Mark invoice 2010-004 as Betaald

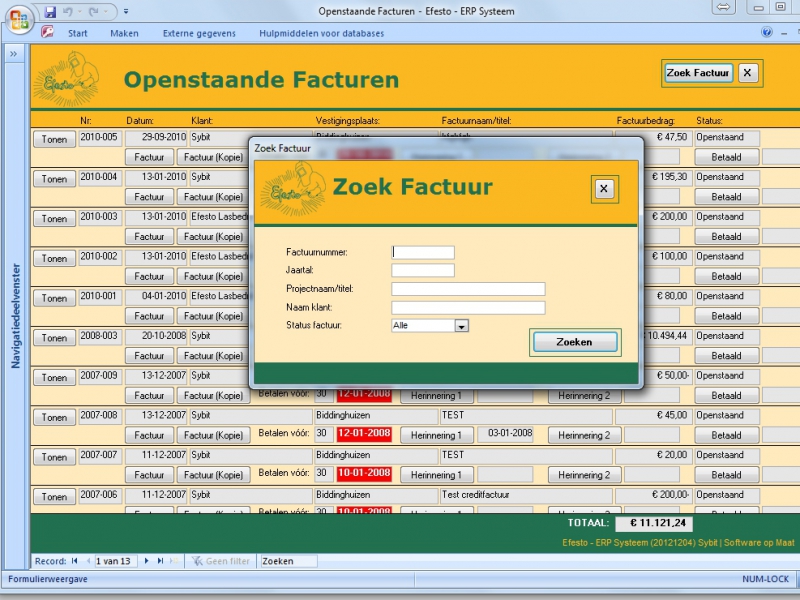coord(726,197)
